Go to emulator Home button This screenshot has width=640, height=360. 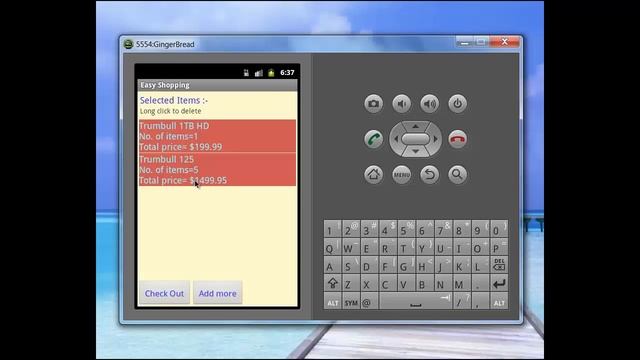[373, 175]
